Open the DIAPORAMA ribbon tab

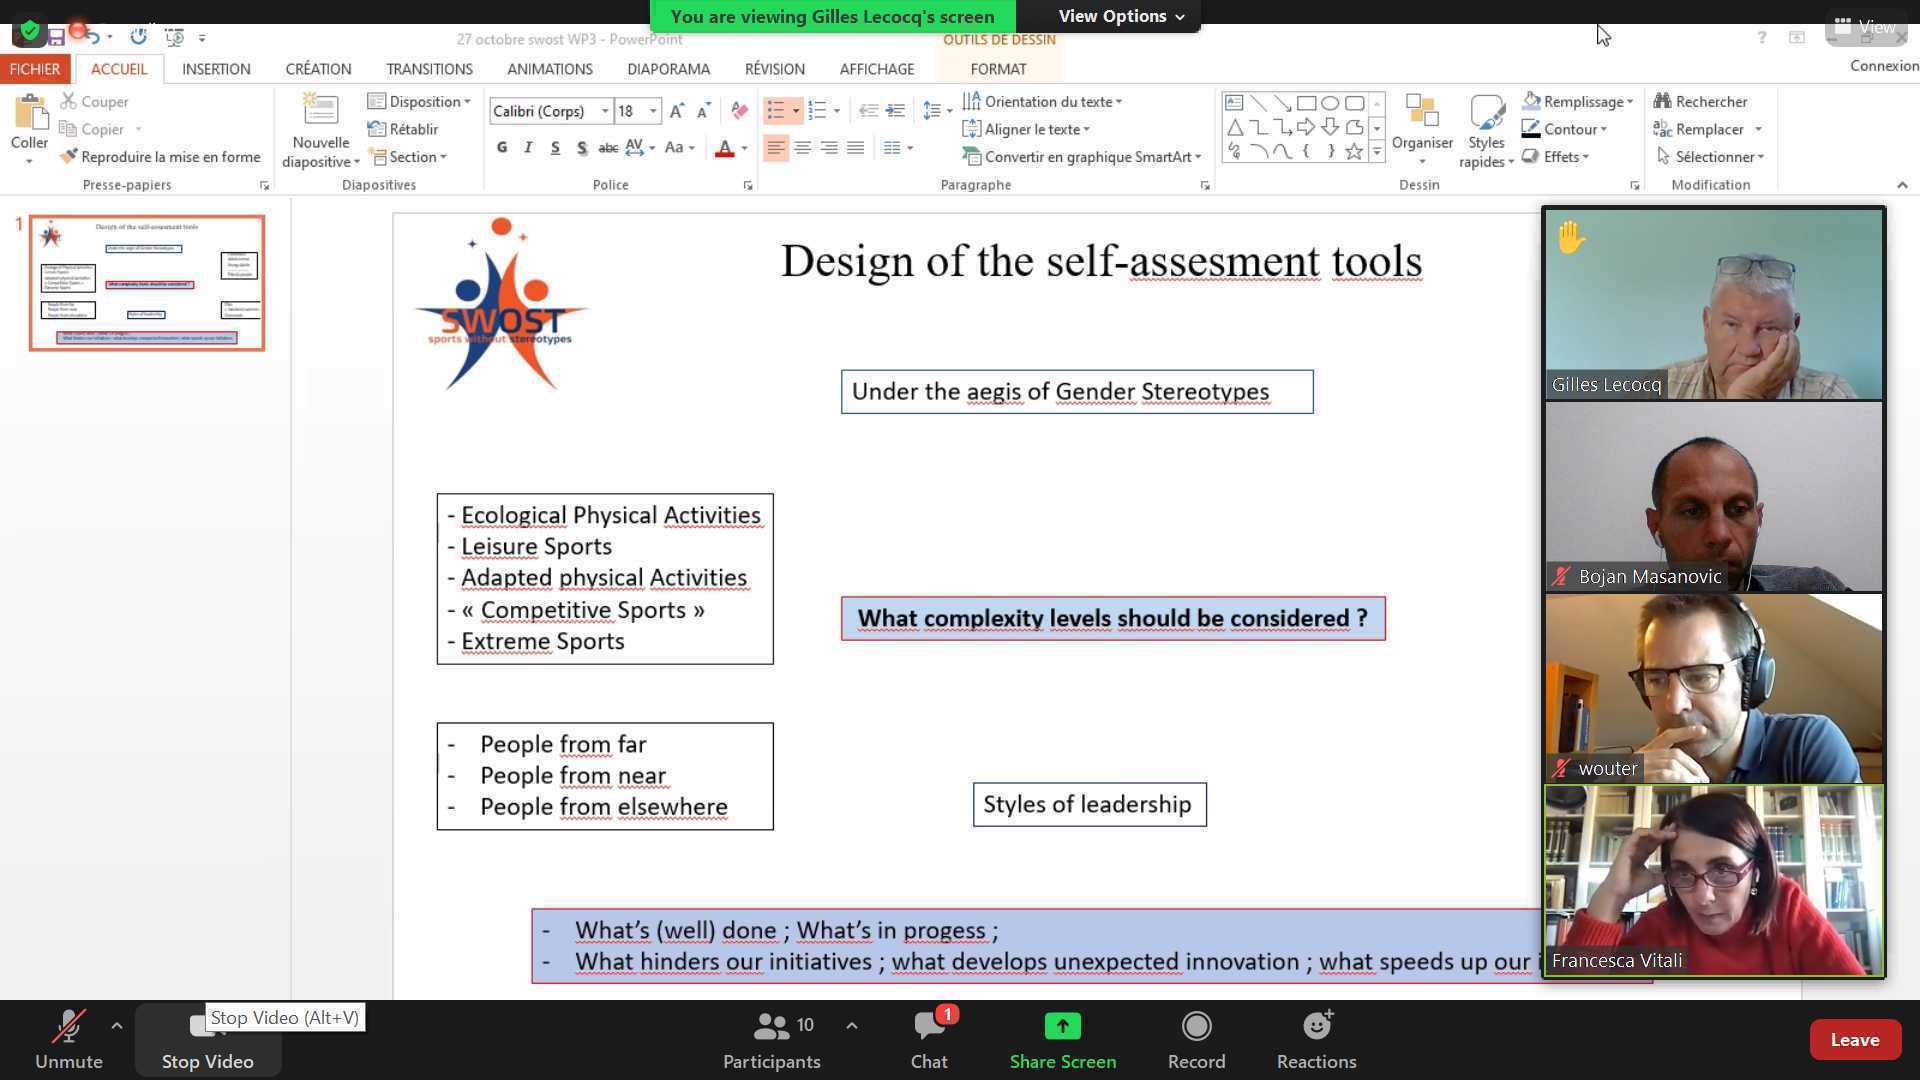tap(668, 69)
